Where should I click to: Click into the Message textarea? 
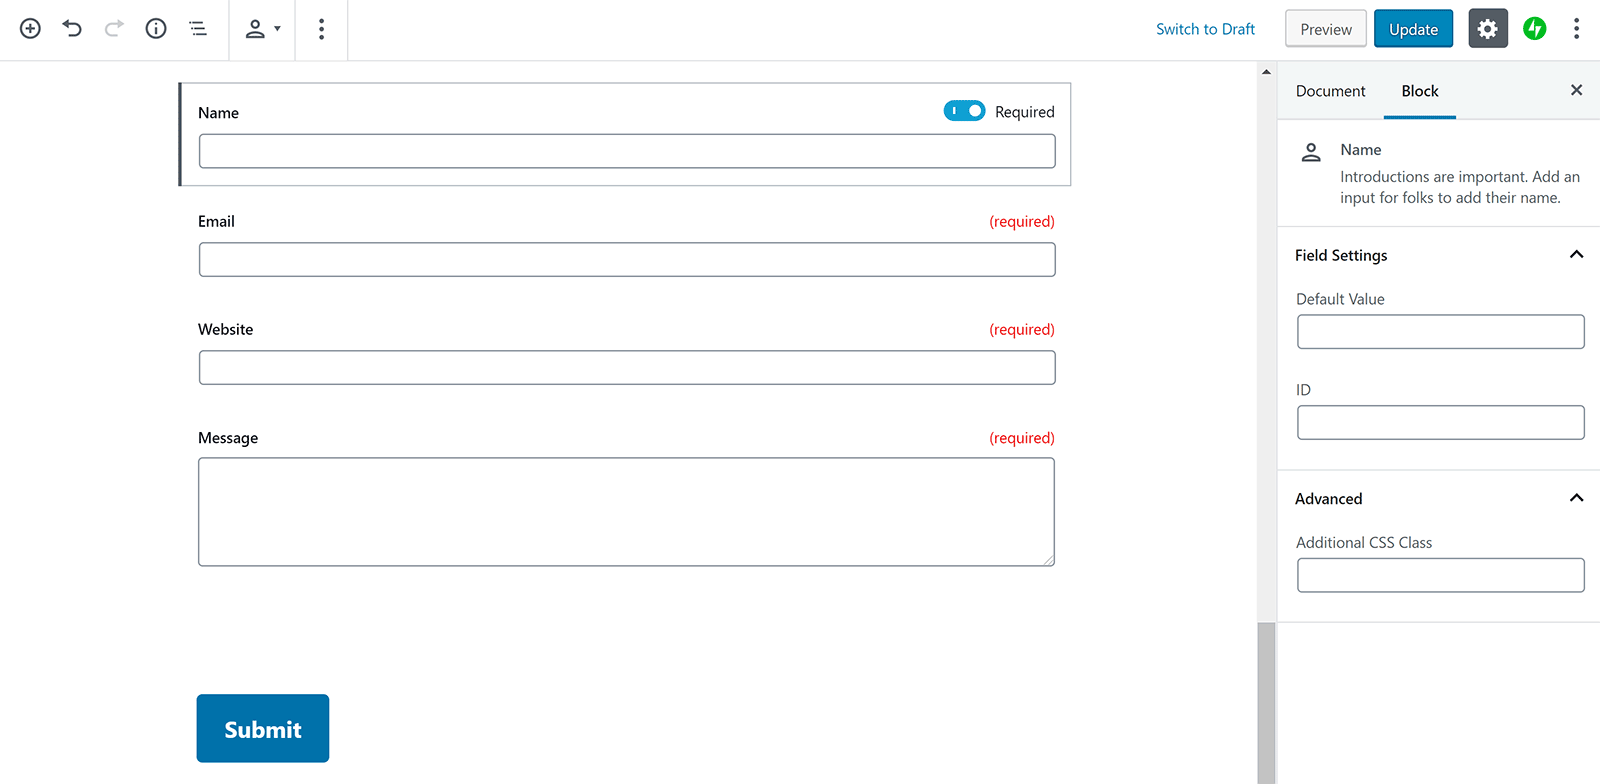pyautogui.click(x=627, y=512)
